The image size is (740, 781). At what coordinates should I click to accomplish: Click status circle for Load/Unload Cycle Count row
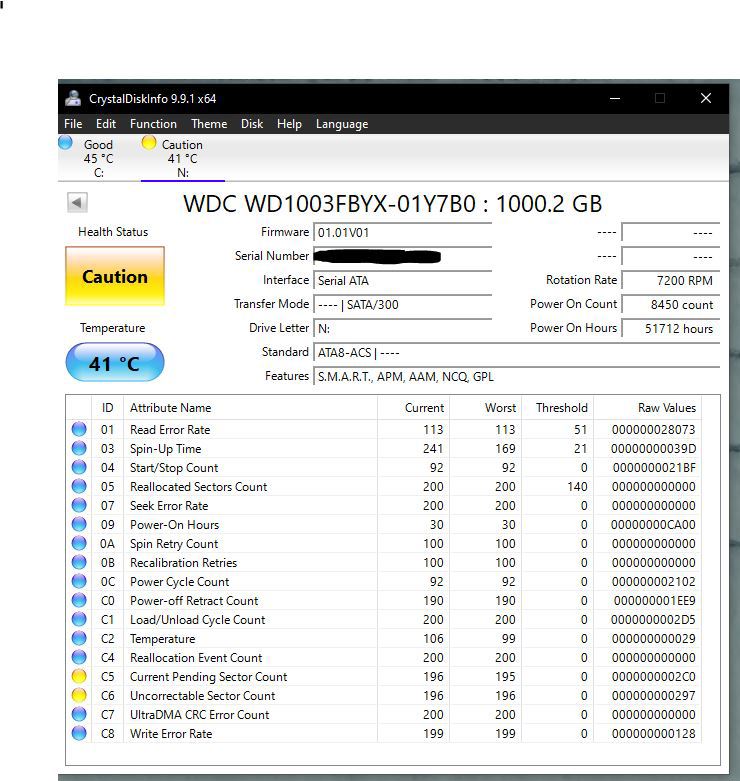(x=79, y=619)
